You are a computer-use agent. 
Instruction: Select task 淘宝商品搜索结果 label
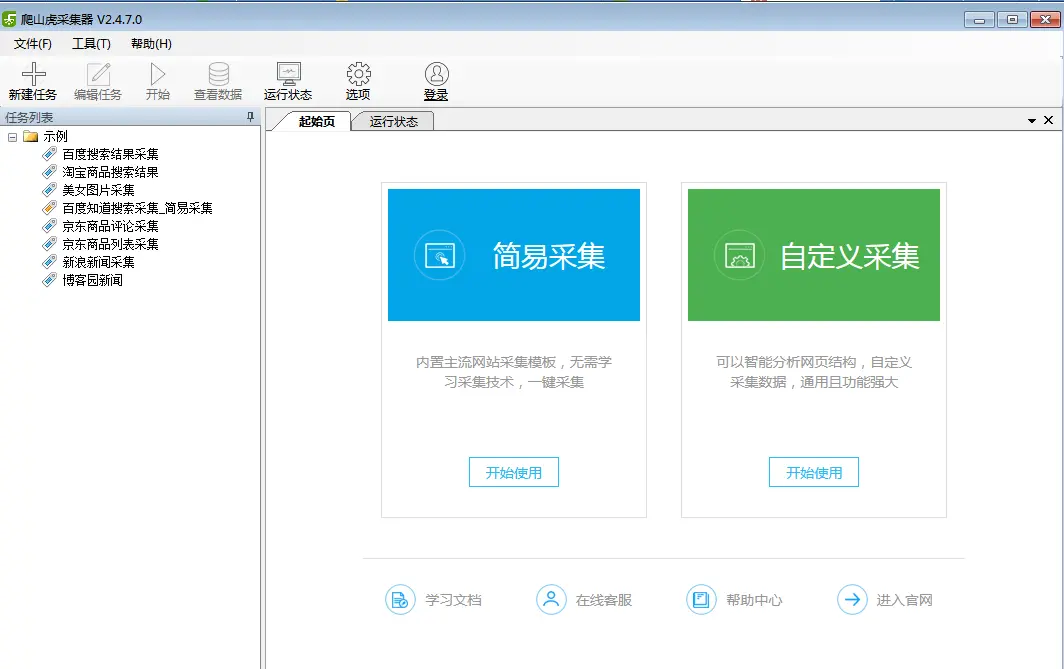pos(111,172)
